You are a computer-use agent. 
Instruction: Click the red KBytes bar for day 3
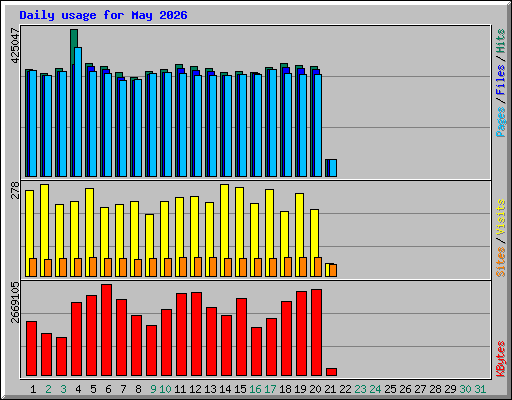pos(62,357)
